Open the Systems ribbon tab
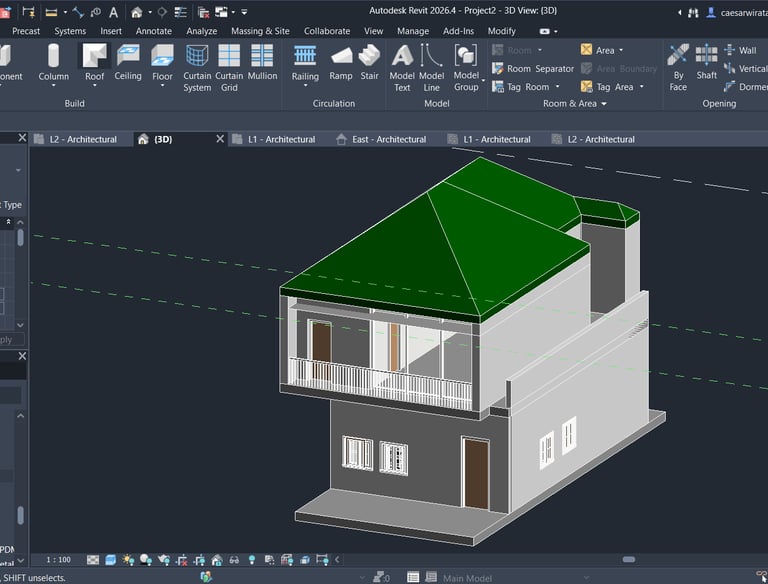Image resolution: width=768 pixels, height=584 pixels. (70, 31)
